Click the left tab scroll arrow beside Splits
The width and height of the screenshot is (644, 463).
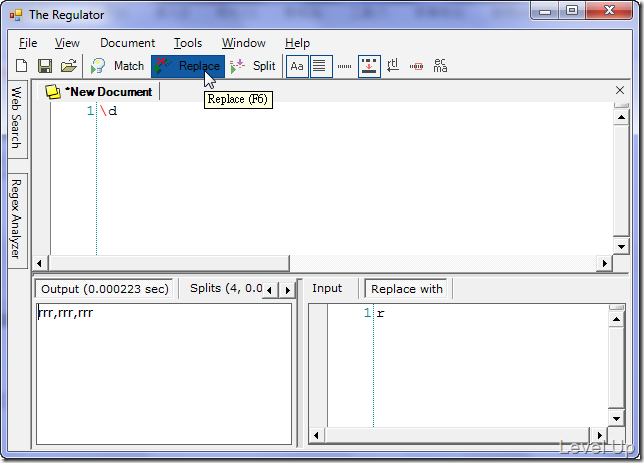coord(269,290)
